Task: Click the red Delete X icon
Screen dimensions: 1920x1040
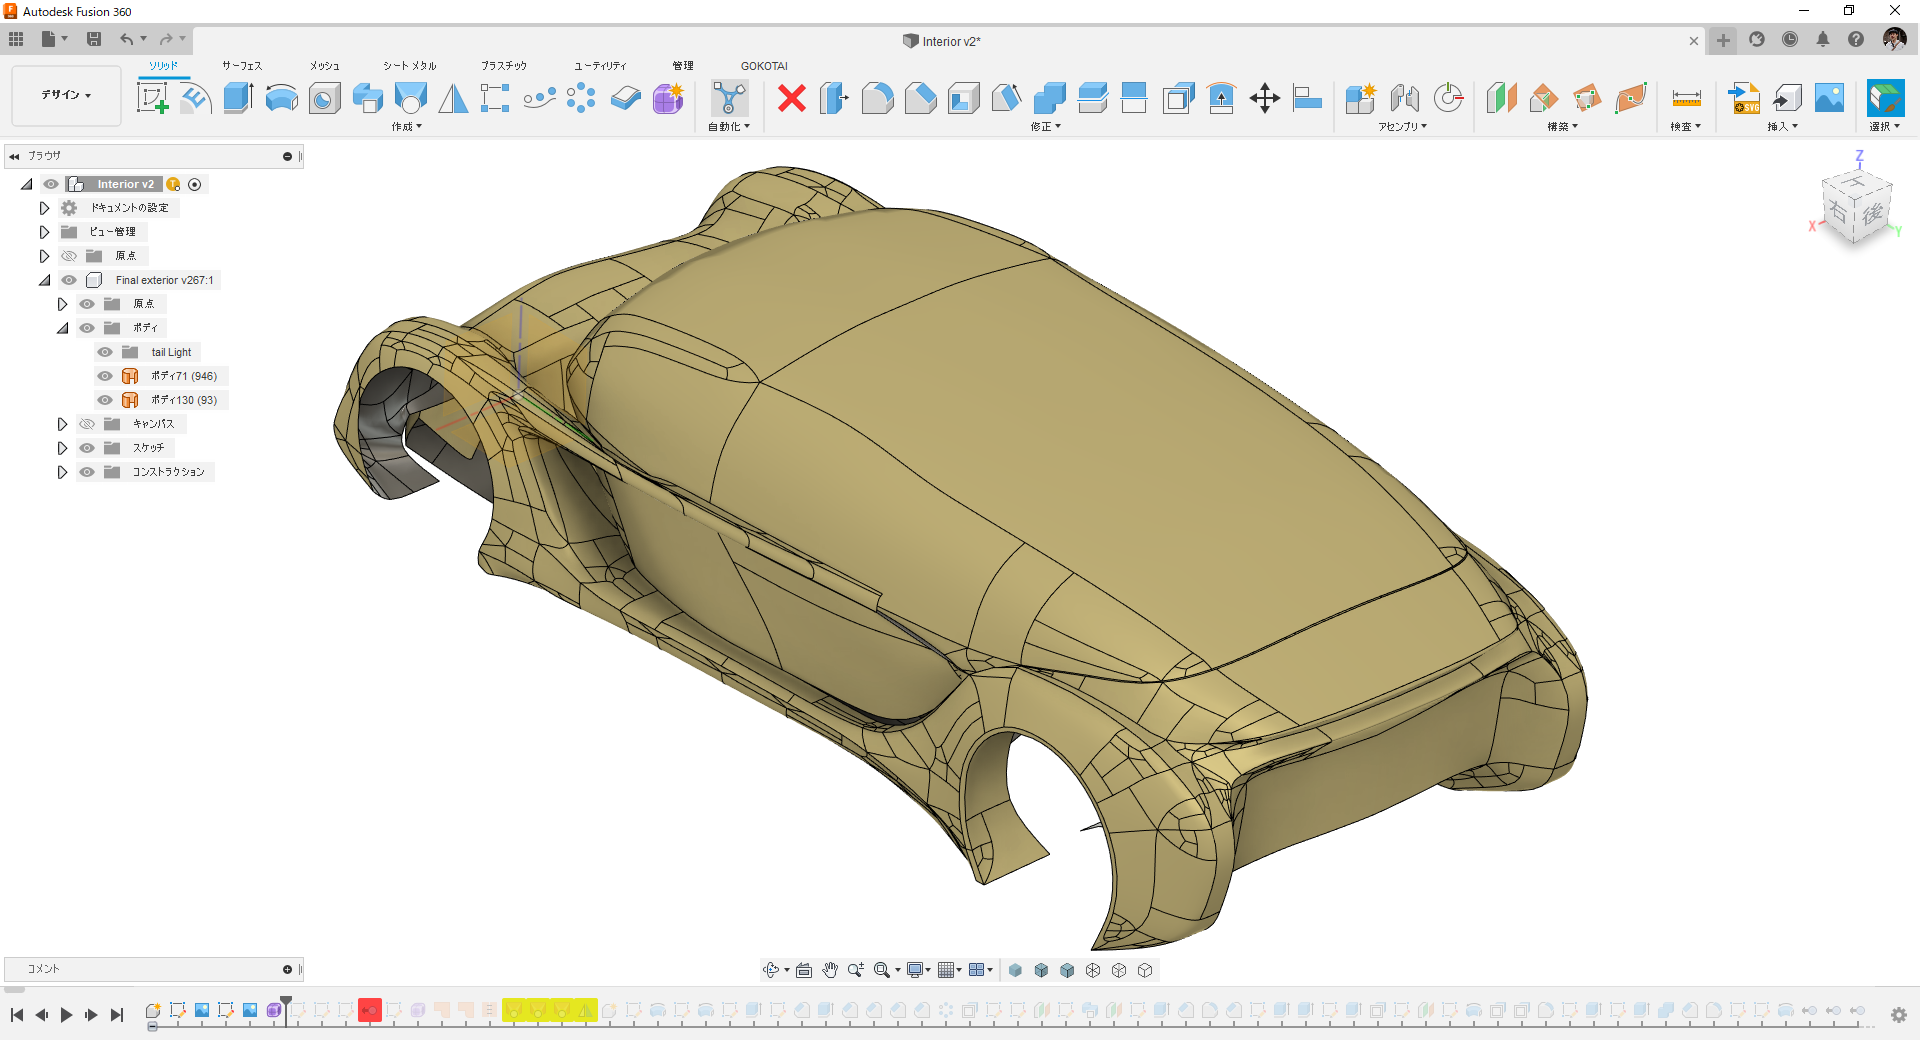Action: 791,98
